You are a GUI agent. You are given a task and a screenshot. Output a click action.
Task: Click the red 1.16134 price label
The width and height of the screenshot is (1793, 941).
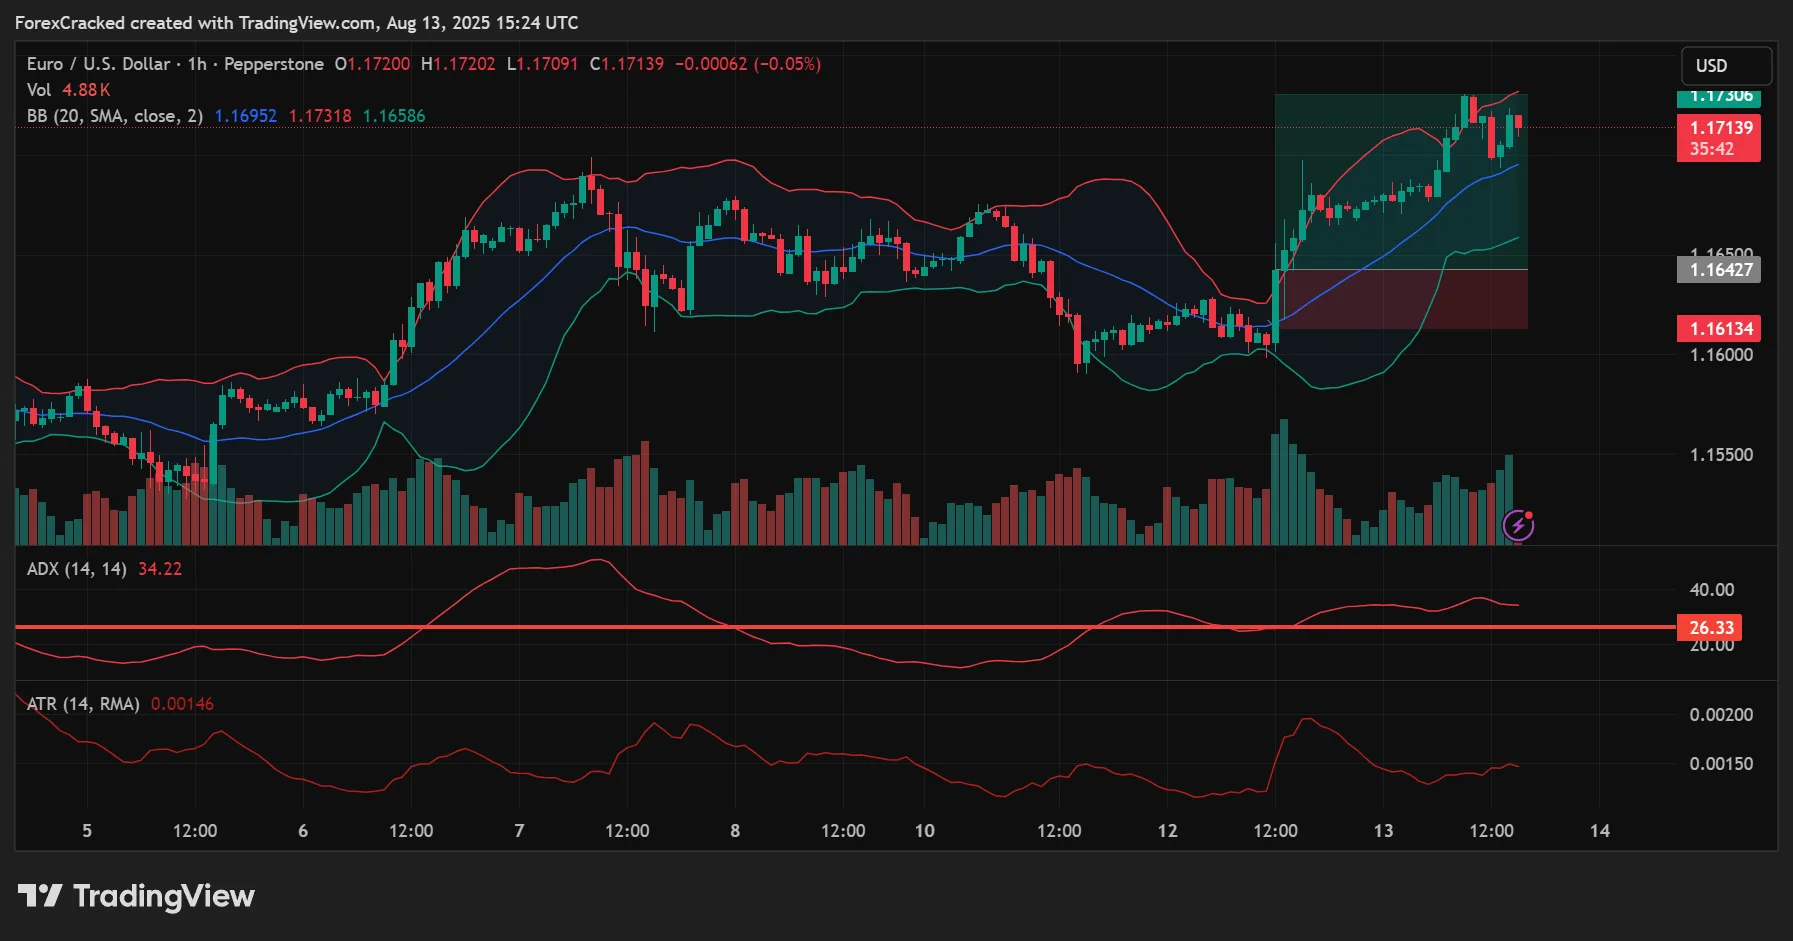point(1719,328)
